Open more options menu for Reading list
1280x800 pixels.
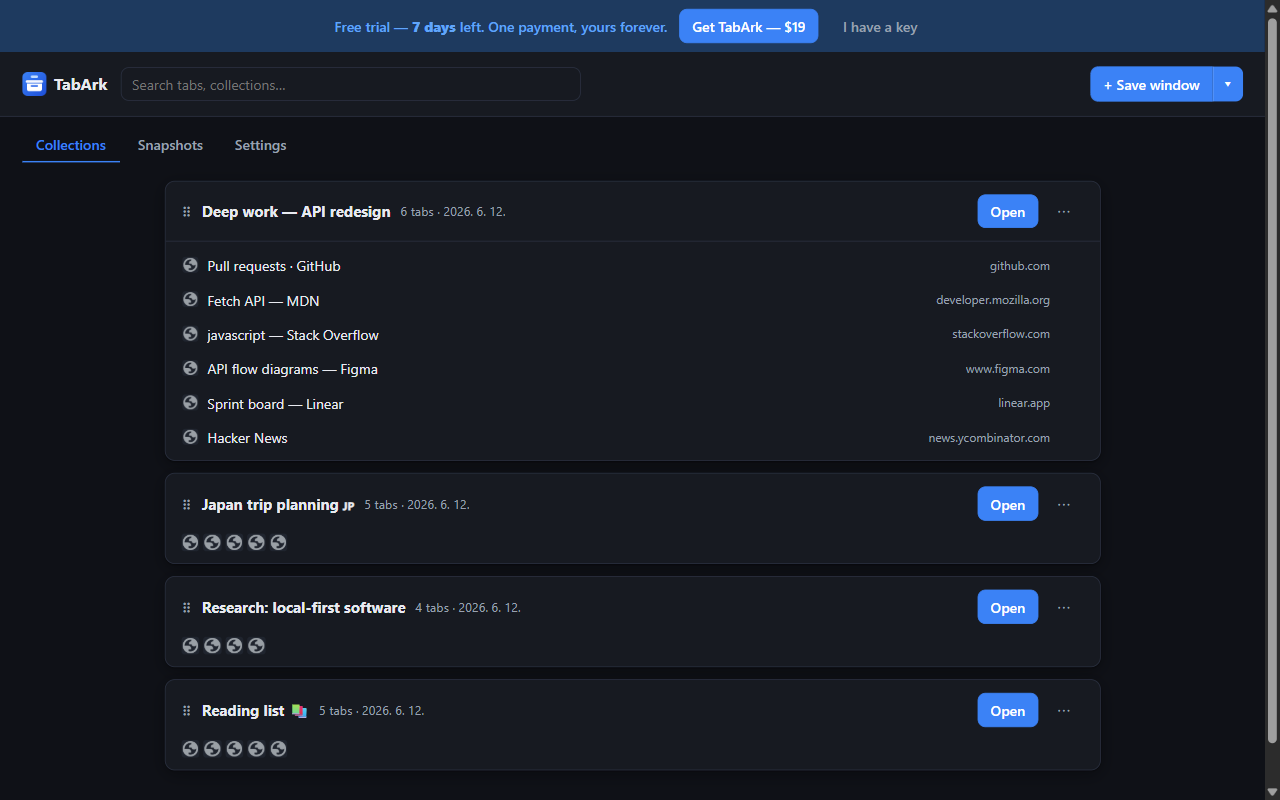coord(1064,711)
